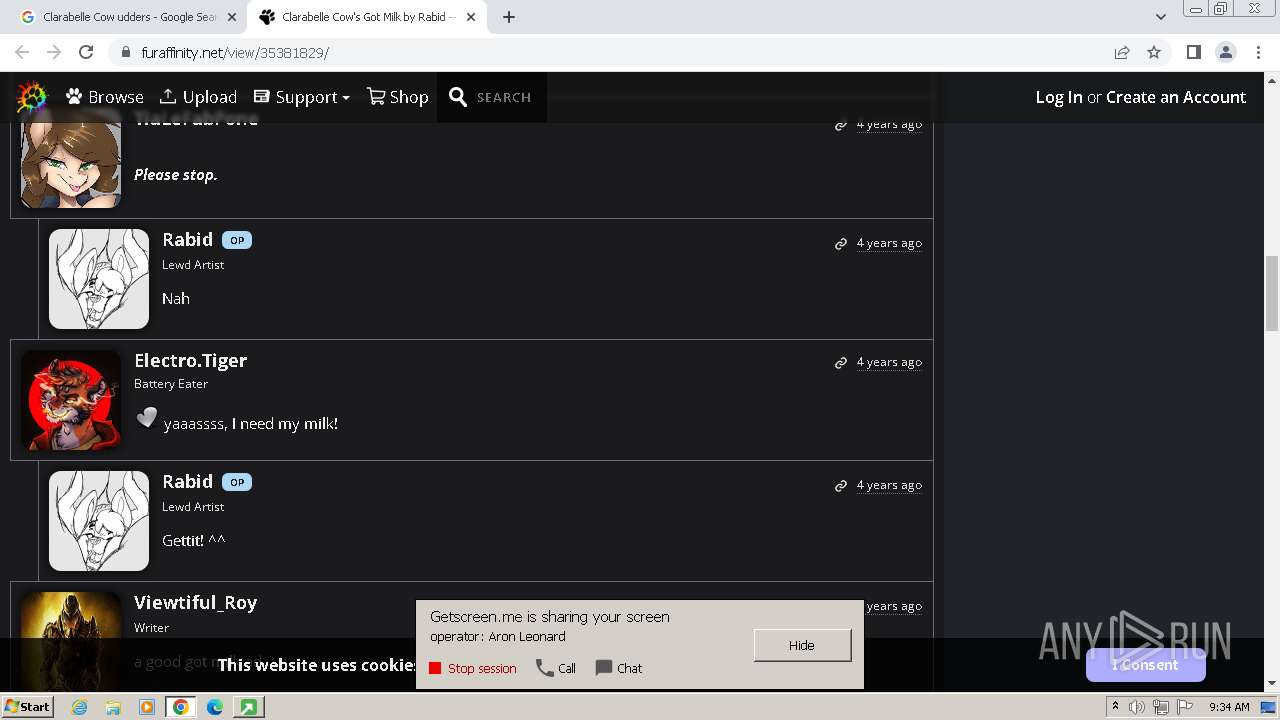Screen dimensions: 1280x720
Task: Open the Shop link
Action: (x=397, y=97)
